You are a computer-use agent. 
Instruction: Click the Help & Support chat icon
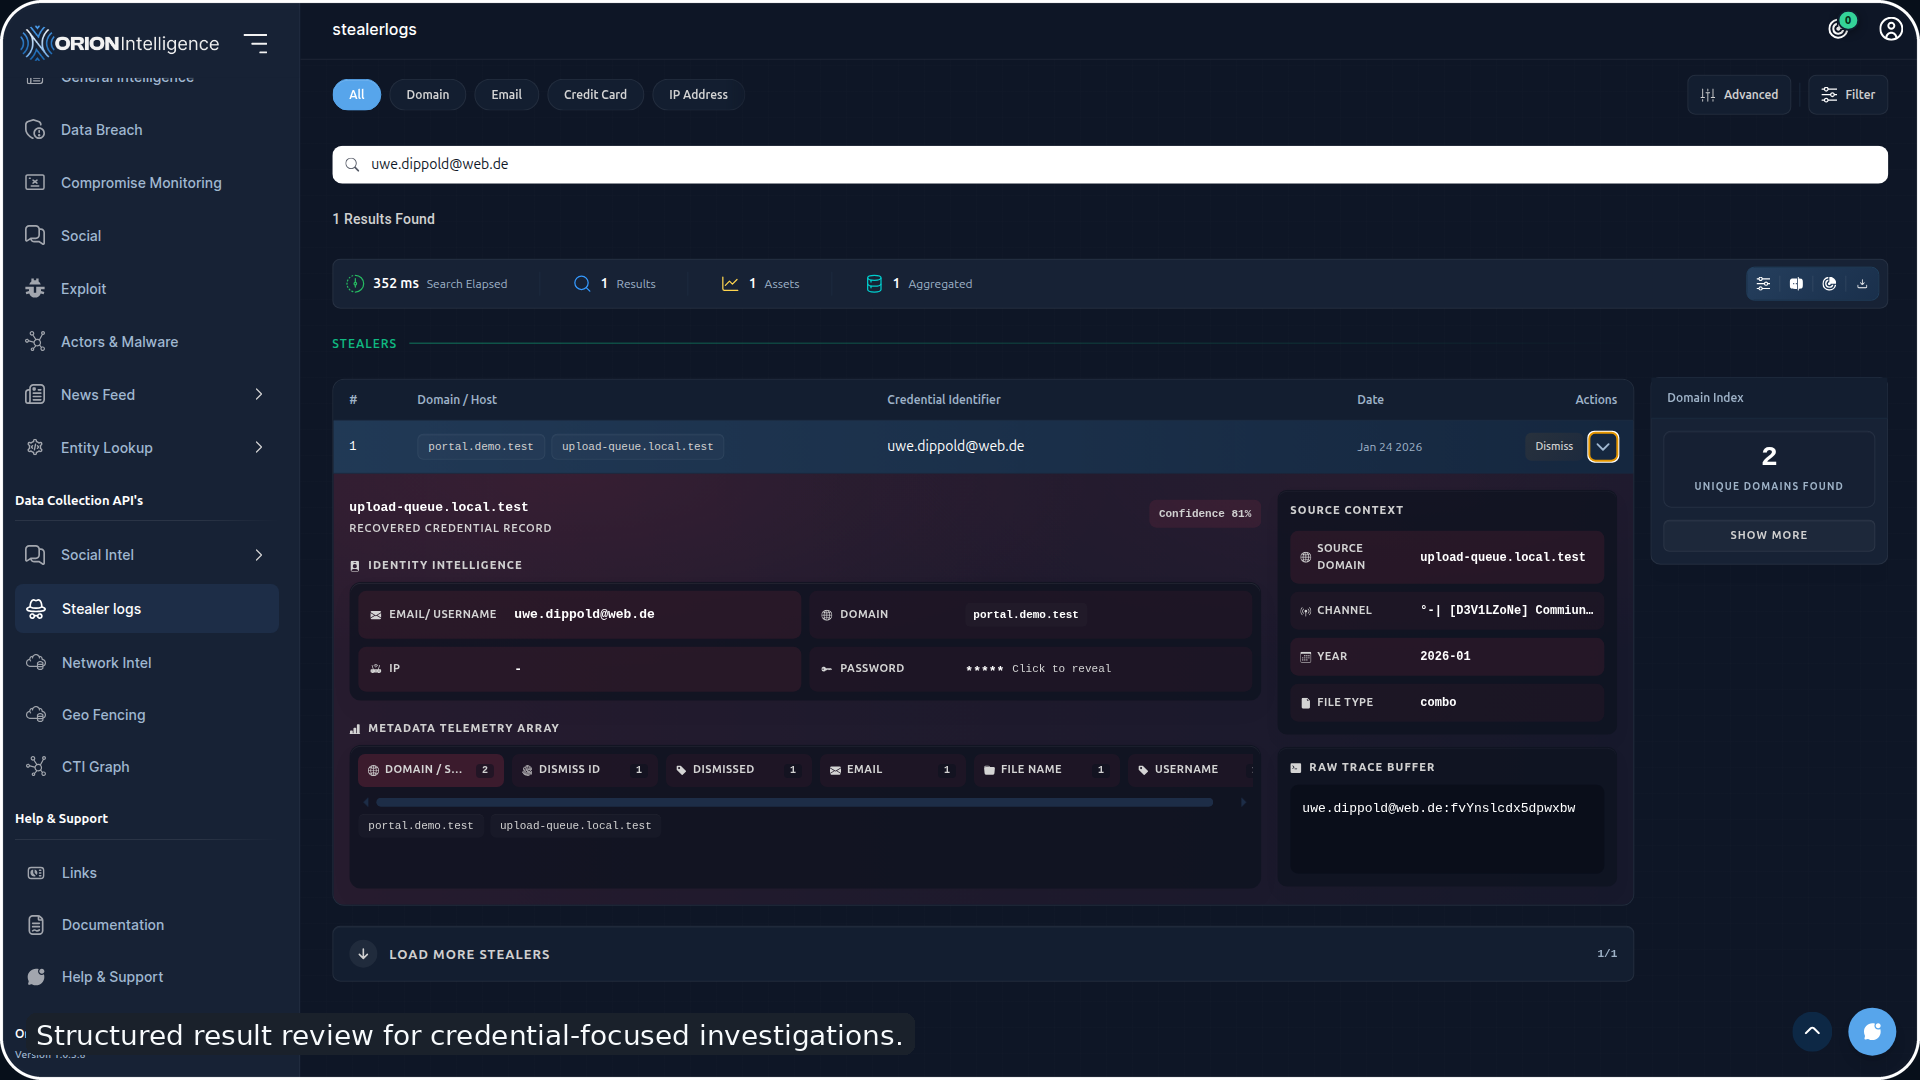tap(36, 977)
